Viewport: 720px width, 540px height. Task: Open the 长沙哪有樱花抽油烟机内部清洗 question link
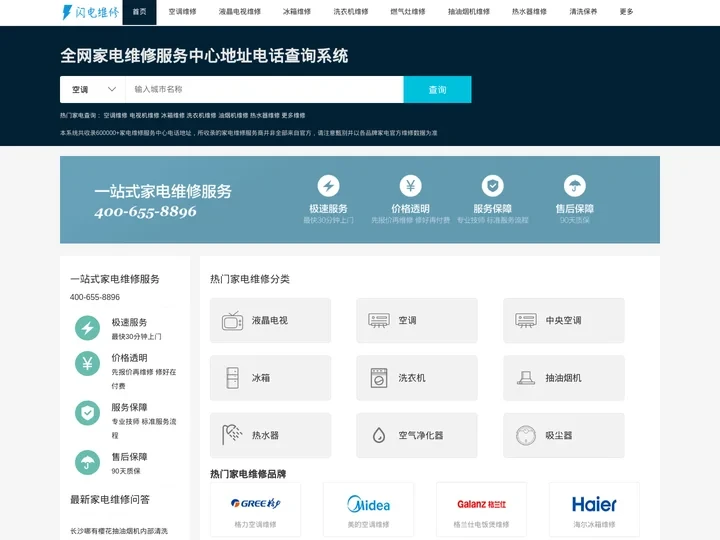tap(119, 531)
